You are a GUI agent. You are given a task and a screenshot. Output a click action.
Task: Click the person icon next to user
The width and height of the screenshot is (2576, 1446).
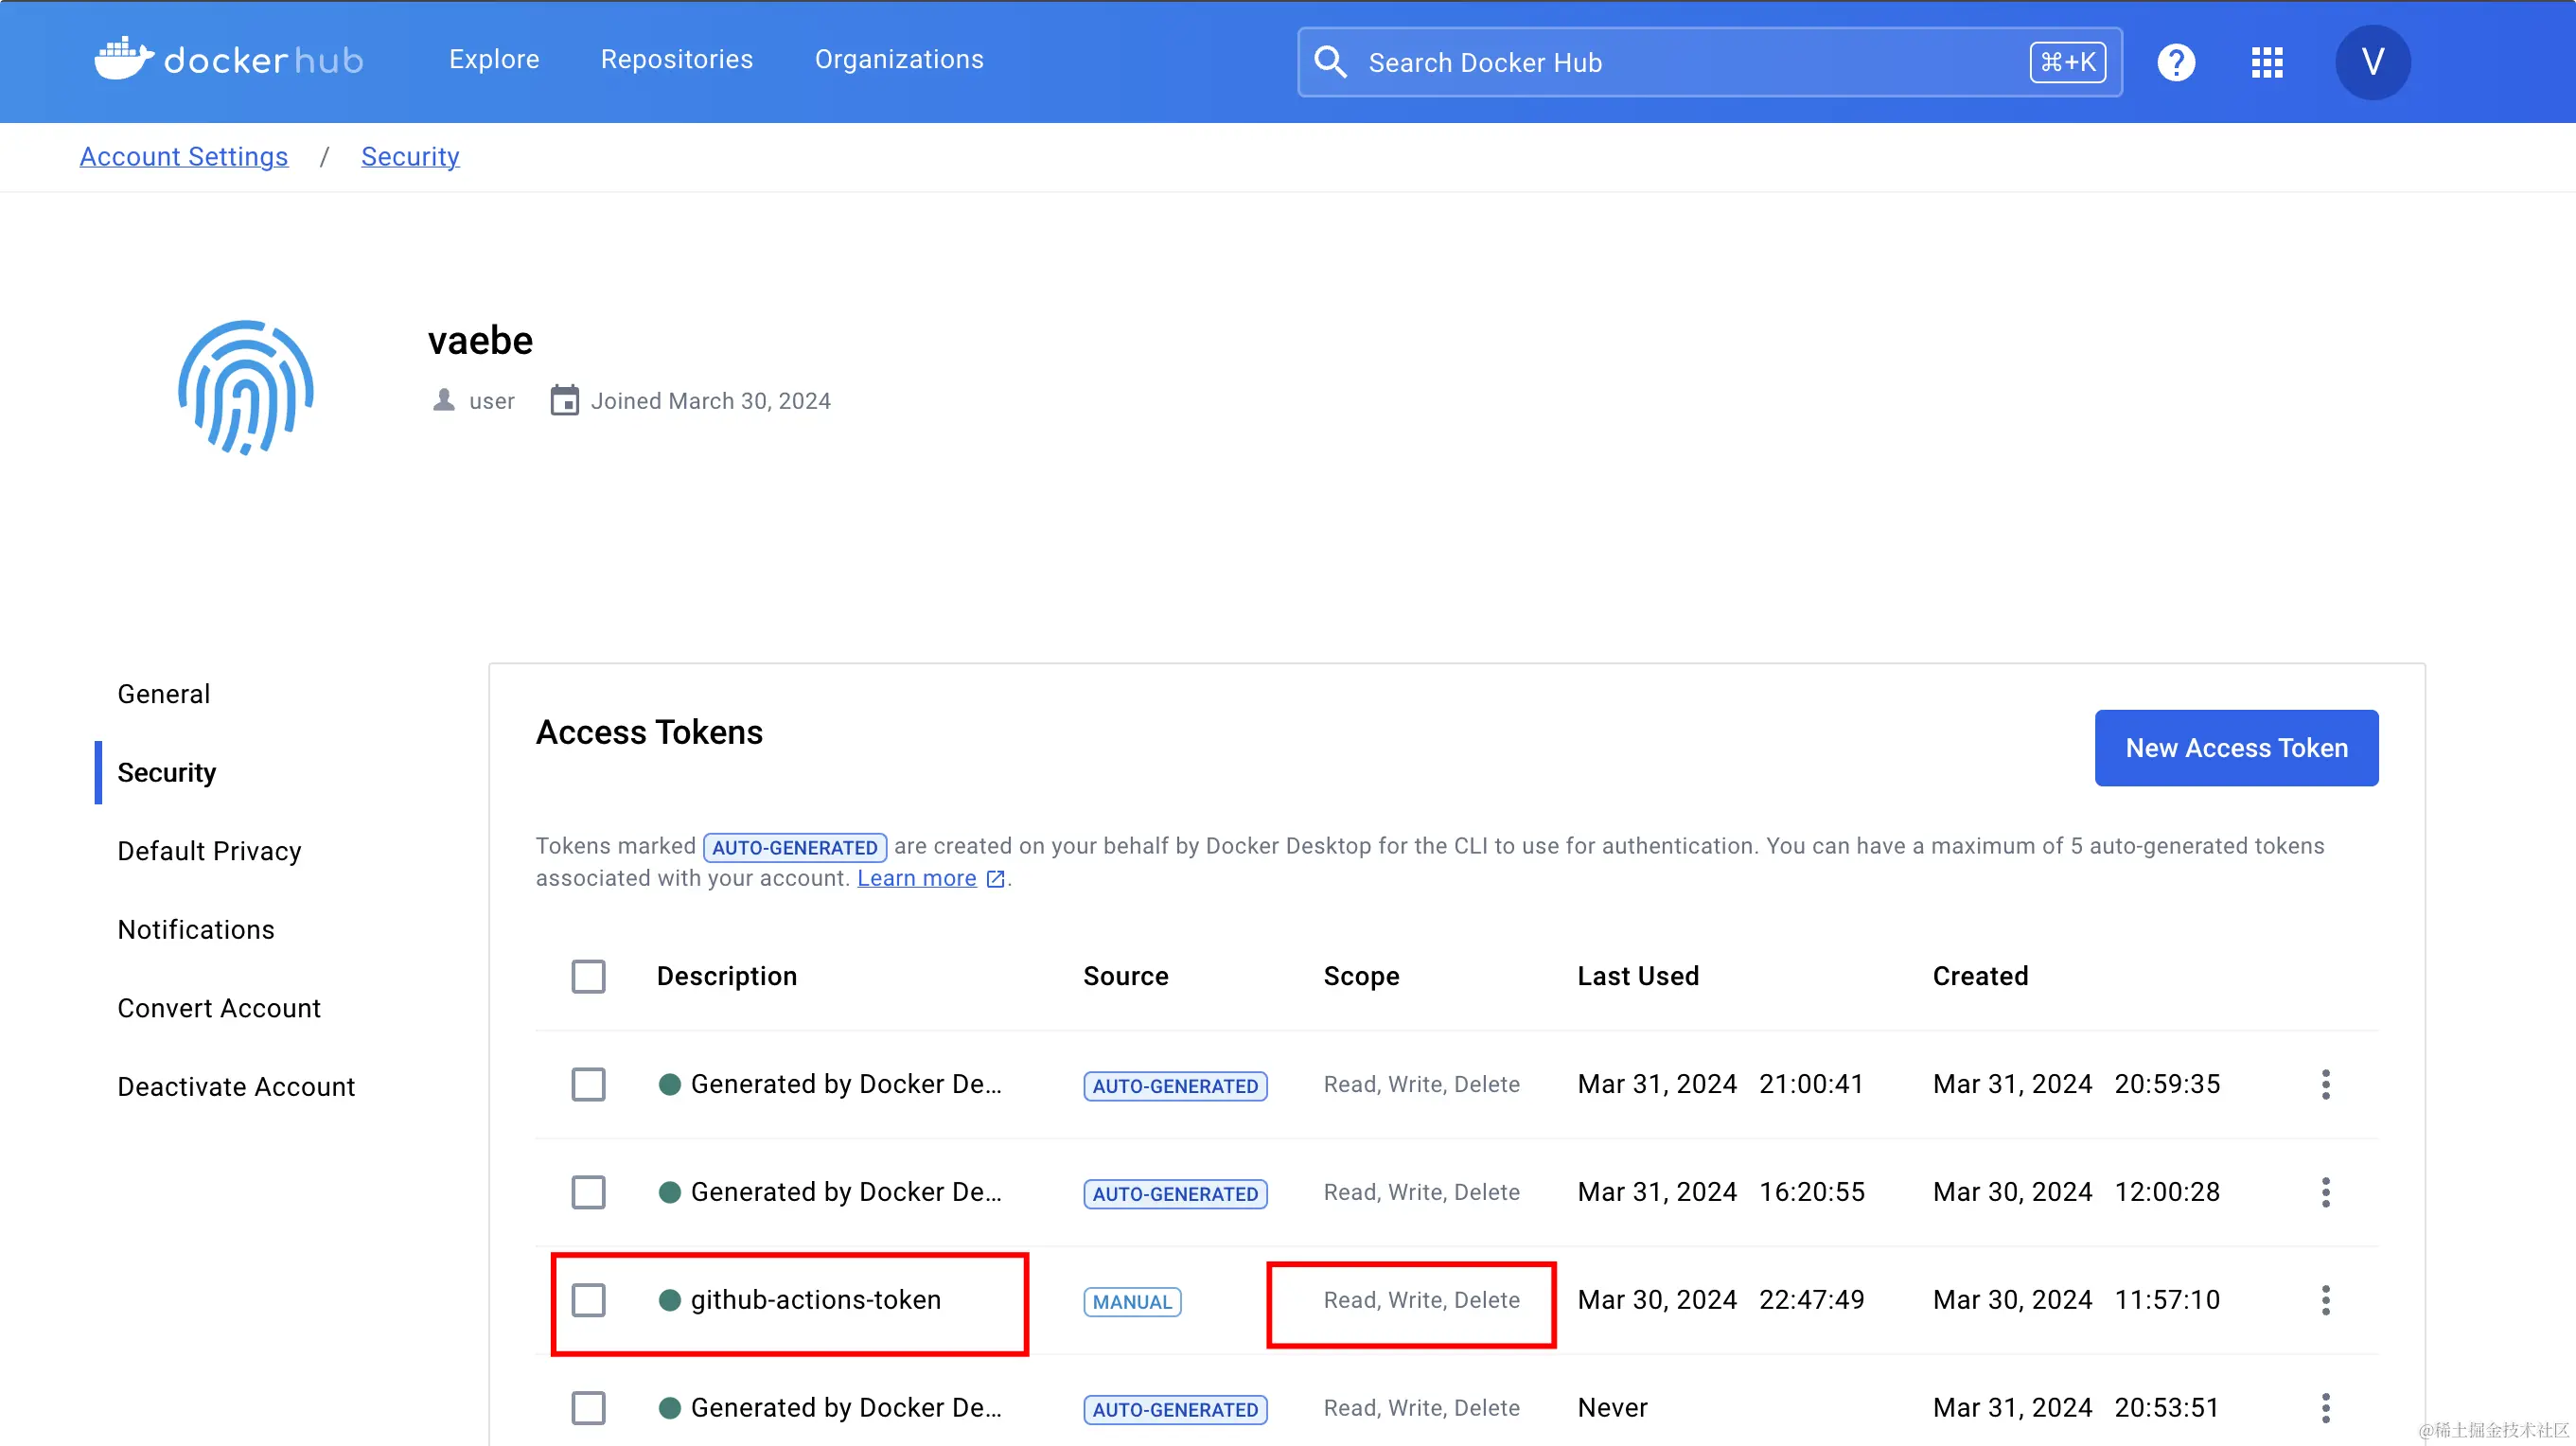pos(443,400)
